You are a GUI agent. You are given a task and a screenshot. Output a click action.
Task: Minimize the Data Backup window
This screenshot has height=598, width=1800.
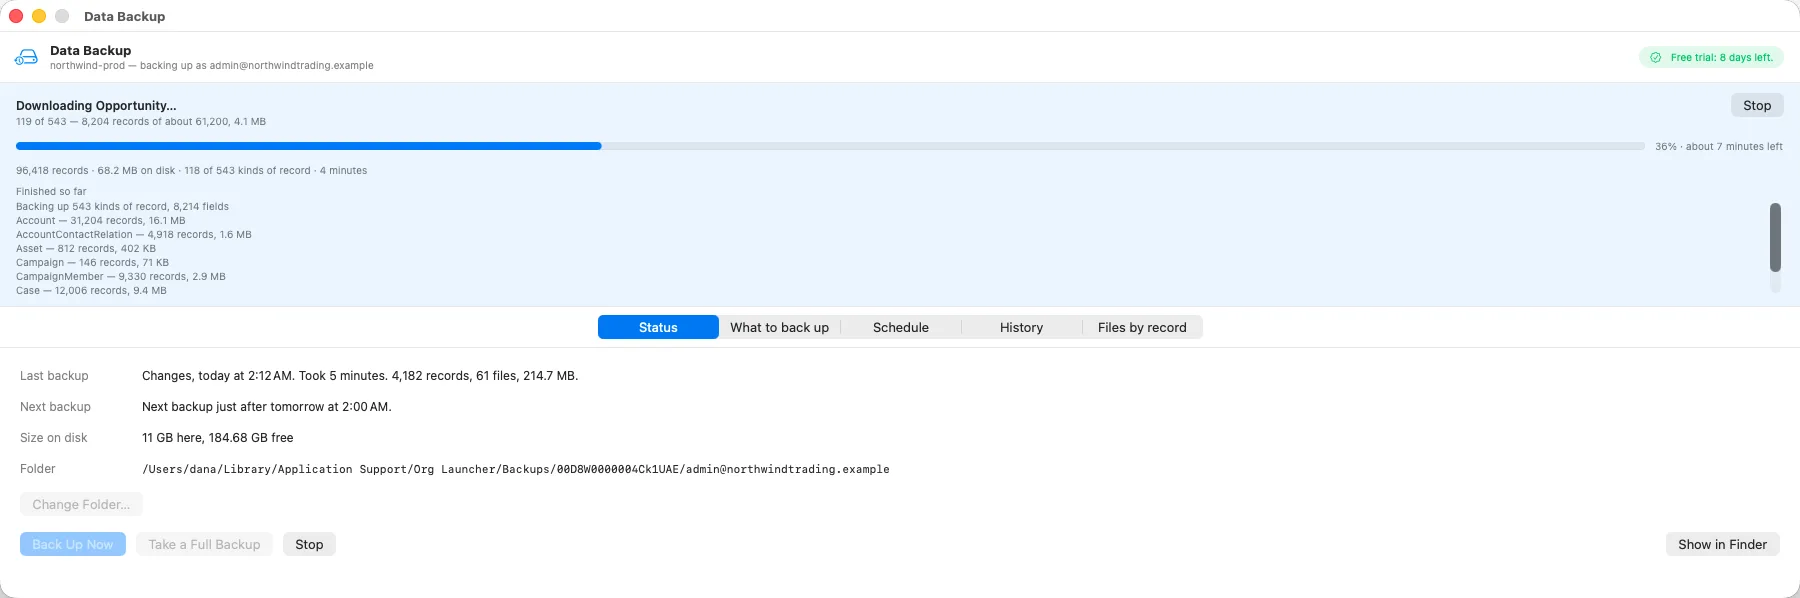tap(39, 16)
